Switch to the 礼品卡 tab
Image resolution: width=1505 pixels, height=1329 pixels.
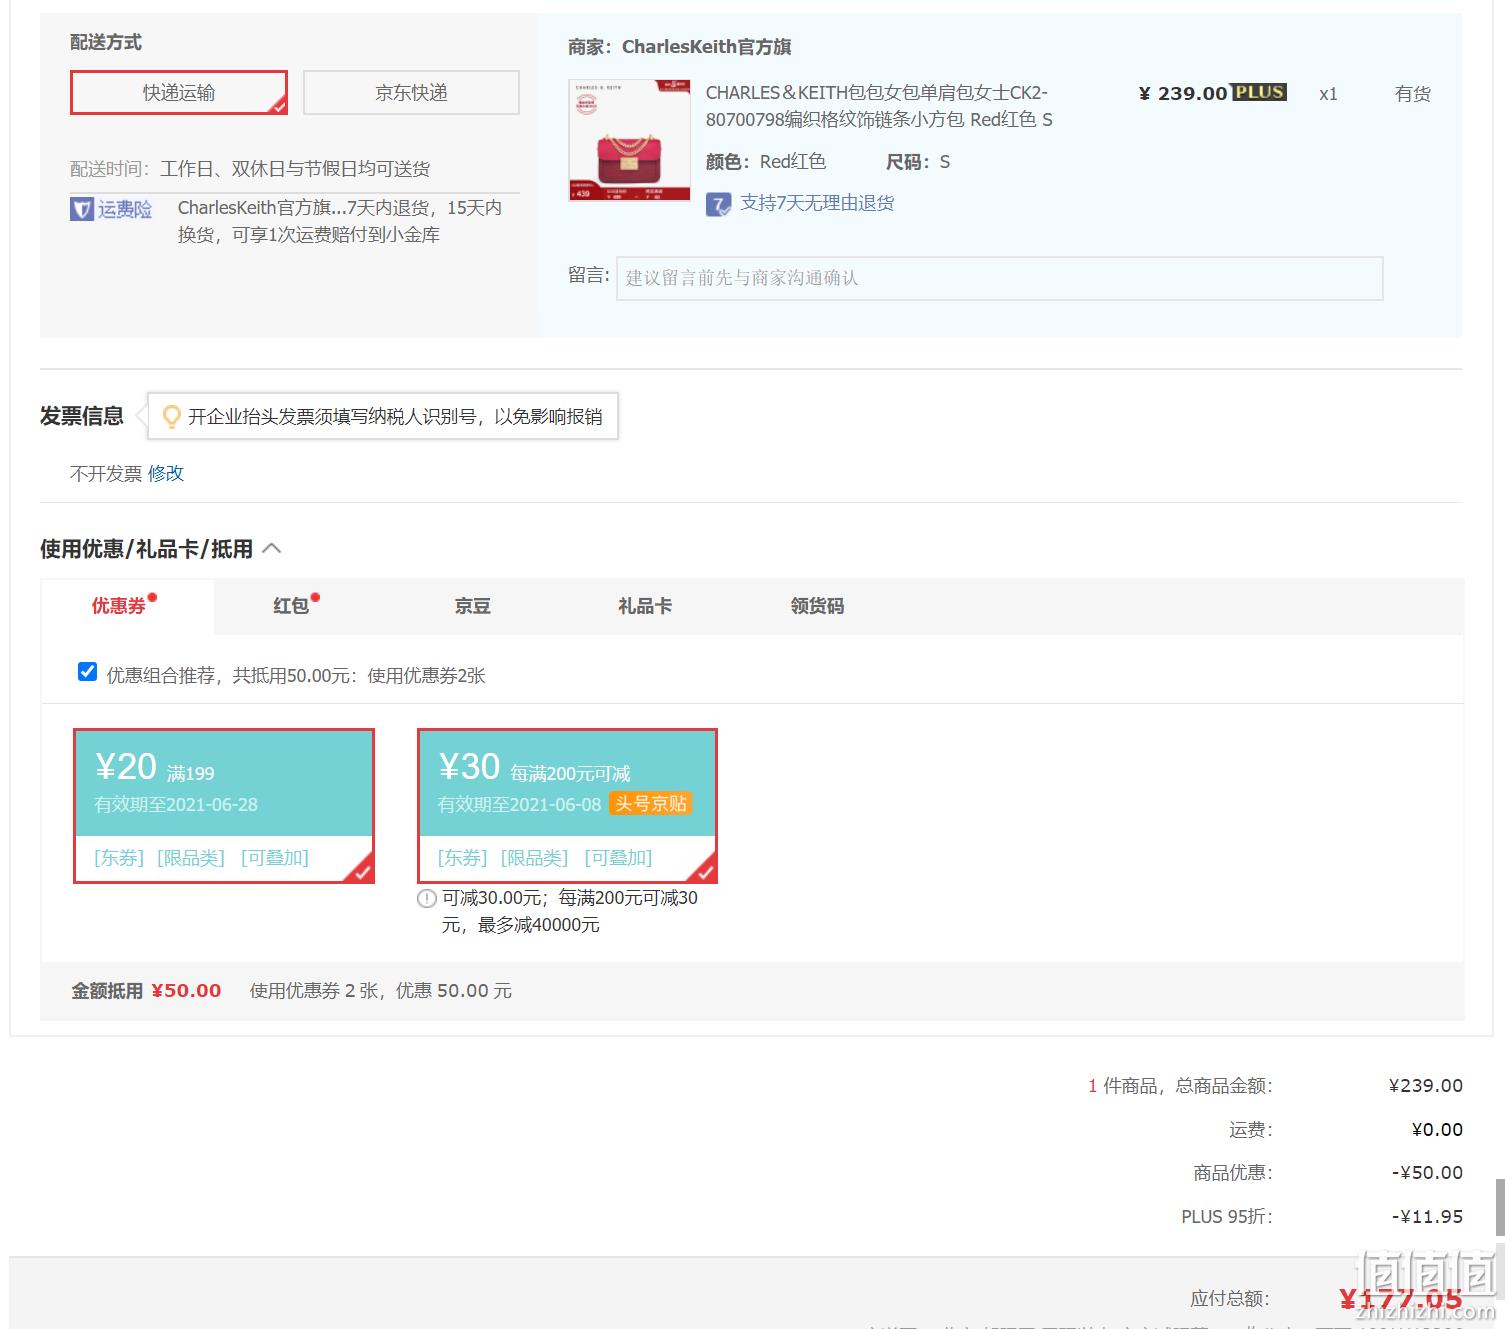(645, 606)
